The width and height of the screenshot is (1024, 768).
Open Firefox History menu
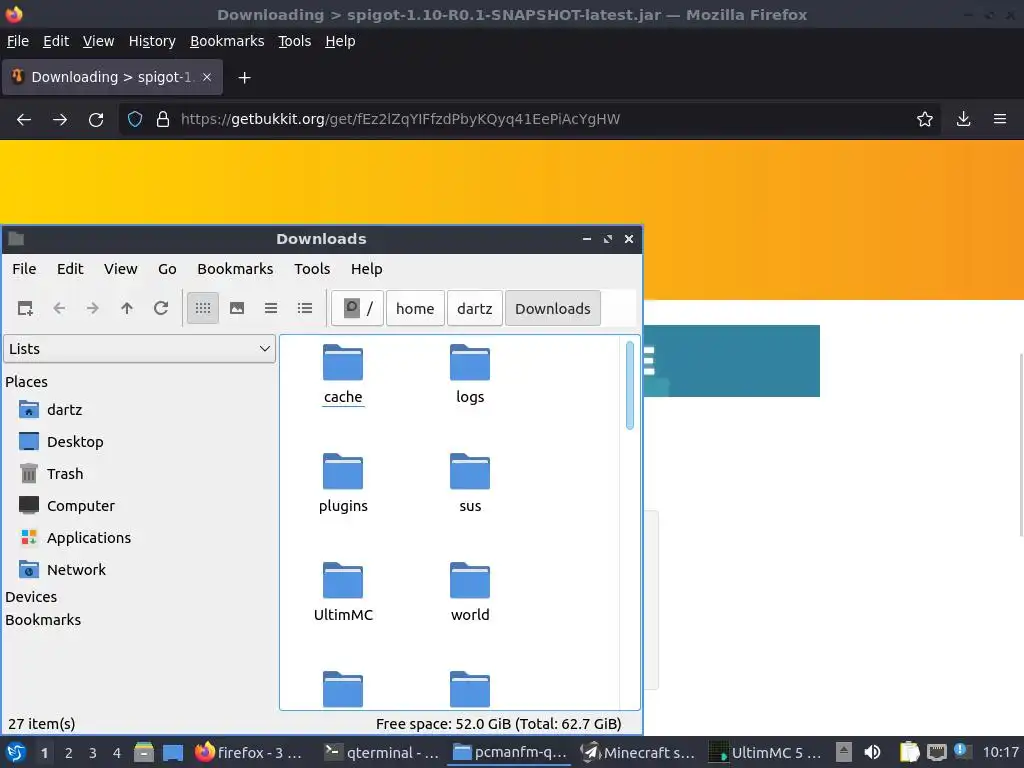[x=152, y=41]
